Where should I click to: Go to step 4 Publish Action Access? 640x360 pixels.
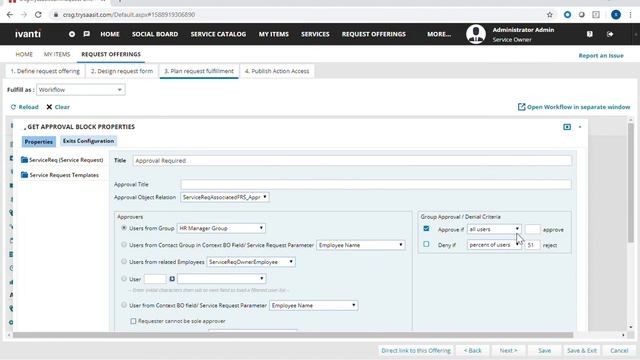pyautogui.click(x=277, y=71)
